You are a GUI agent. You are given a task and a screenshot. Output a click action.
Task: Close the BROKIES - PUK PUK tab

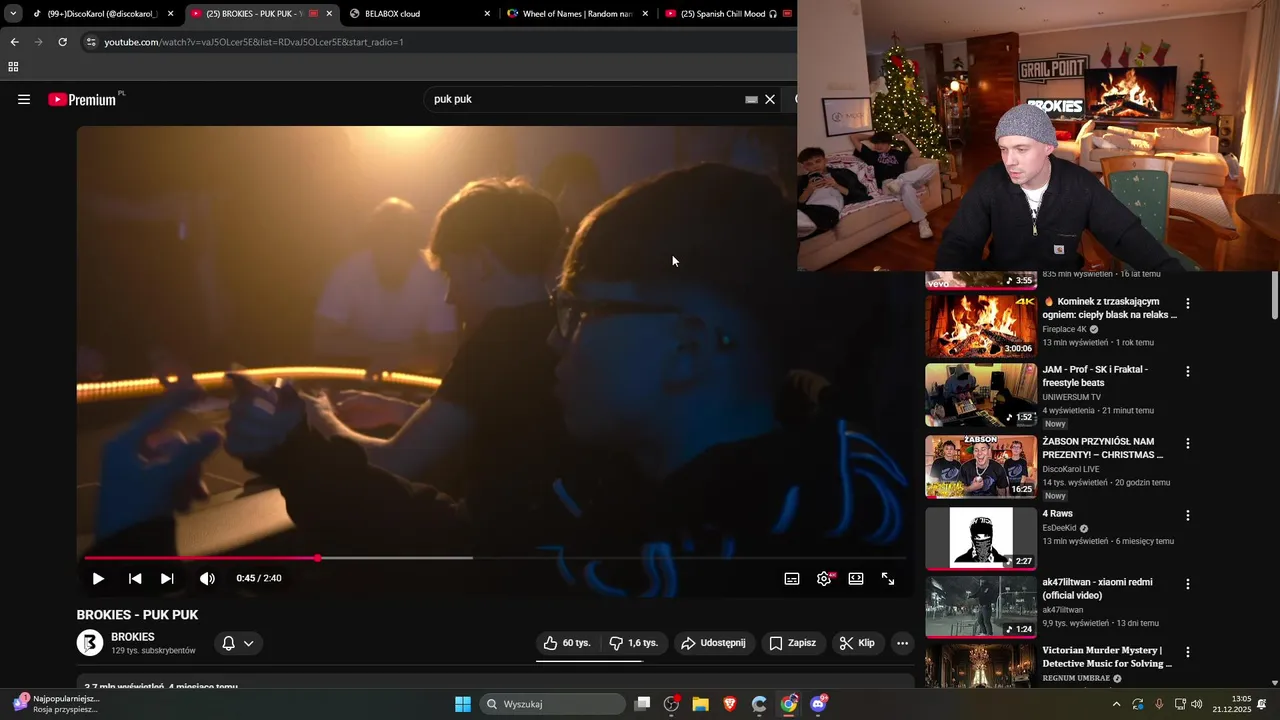(329, 14)
